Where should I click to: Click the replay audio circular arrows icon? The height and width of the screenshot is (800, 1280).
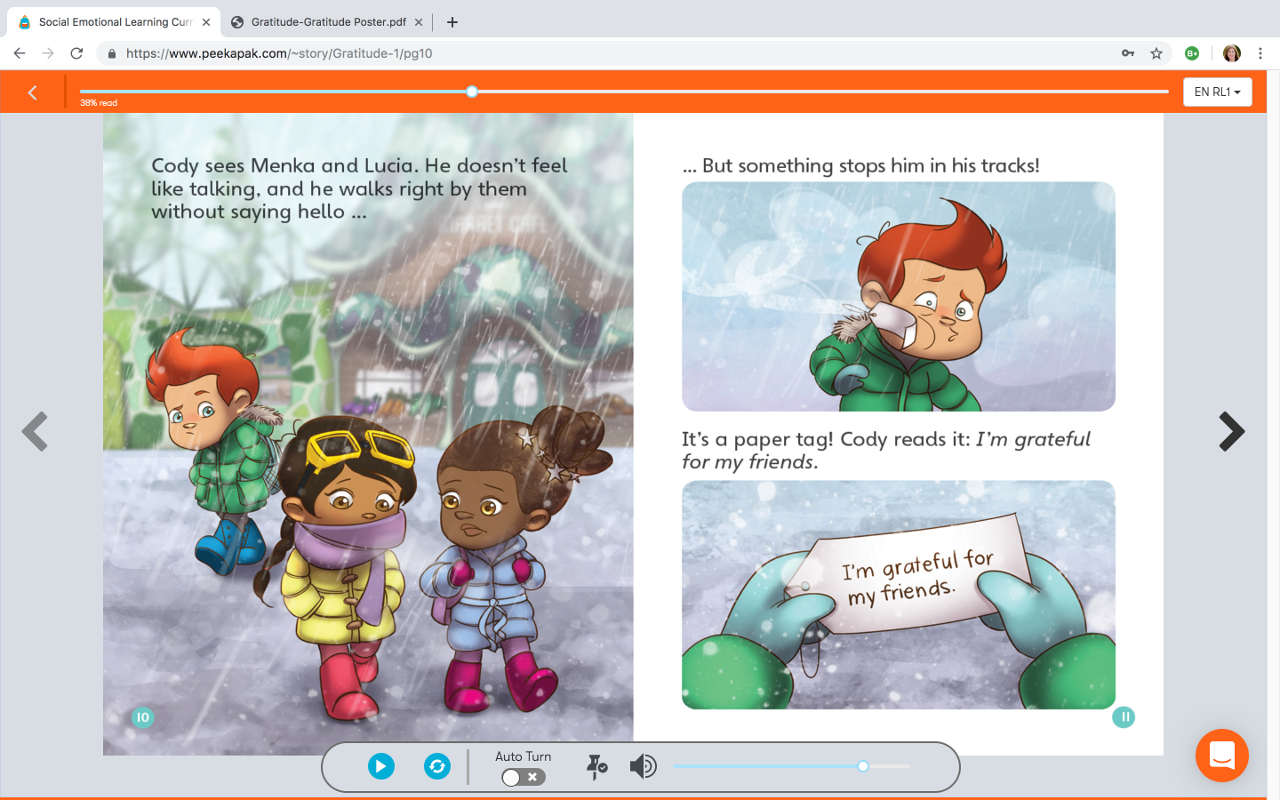[437, 767]
